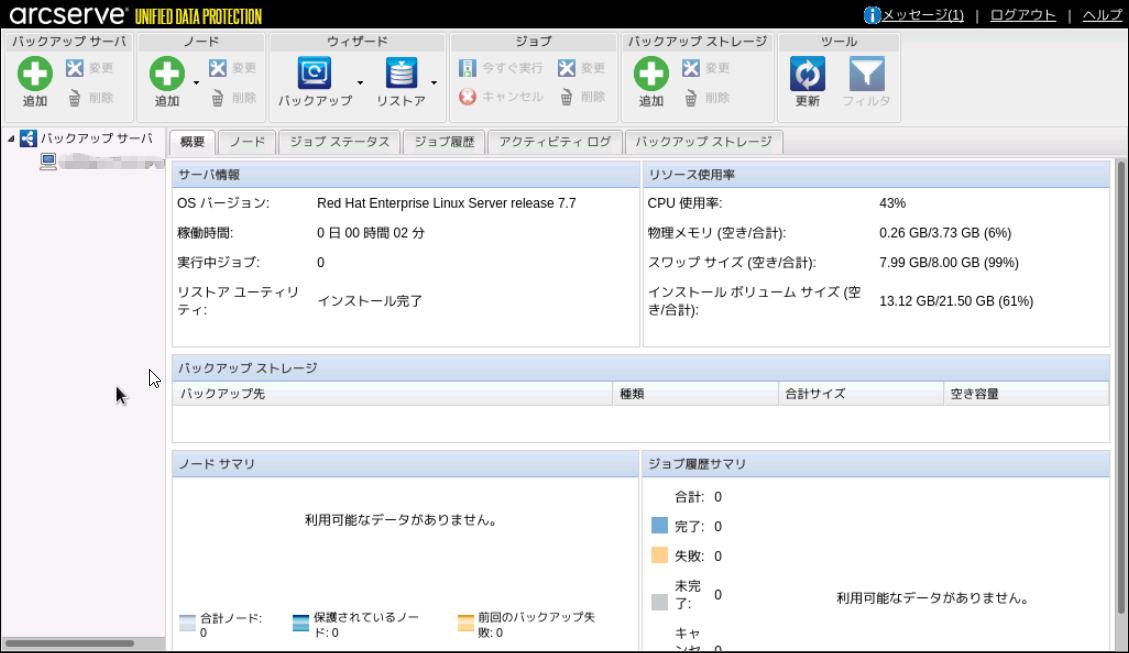This screenshot has width=1129, height=653.
Task: Click the Add icon in バックアップ サーバ group
Action: coord(35,74)
